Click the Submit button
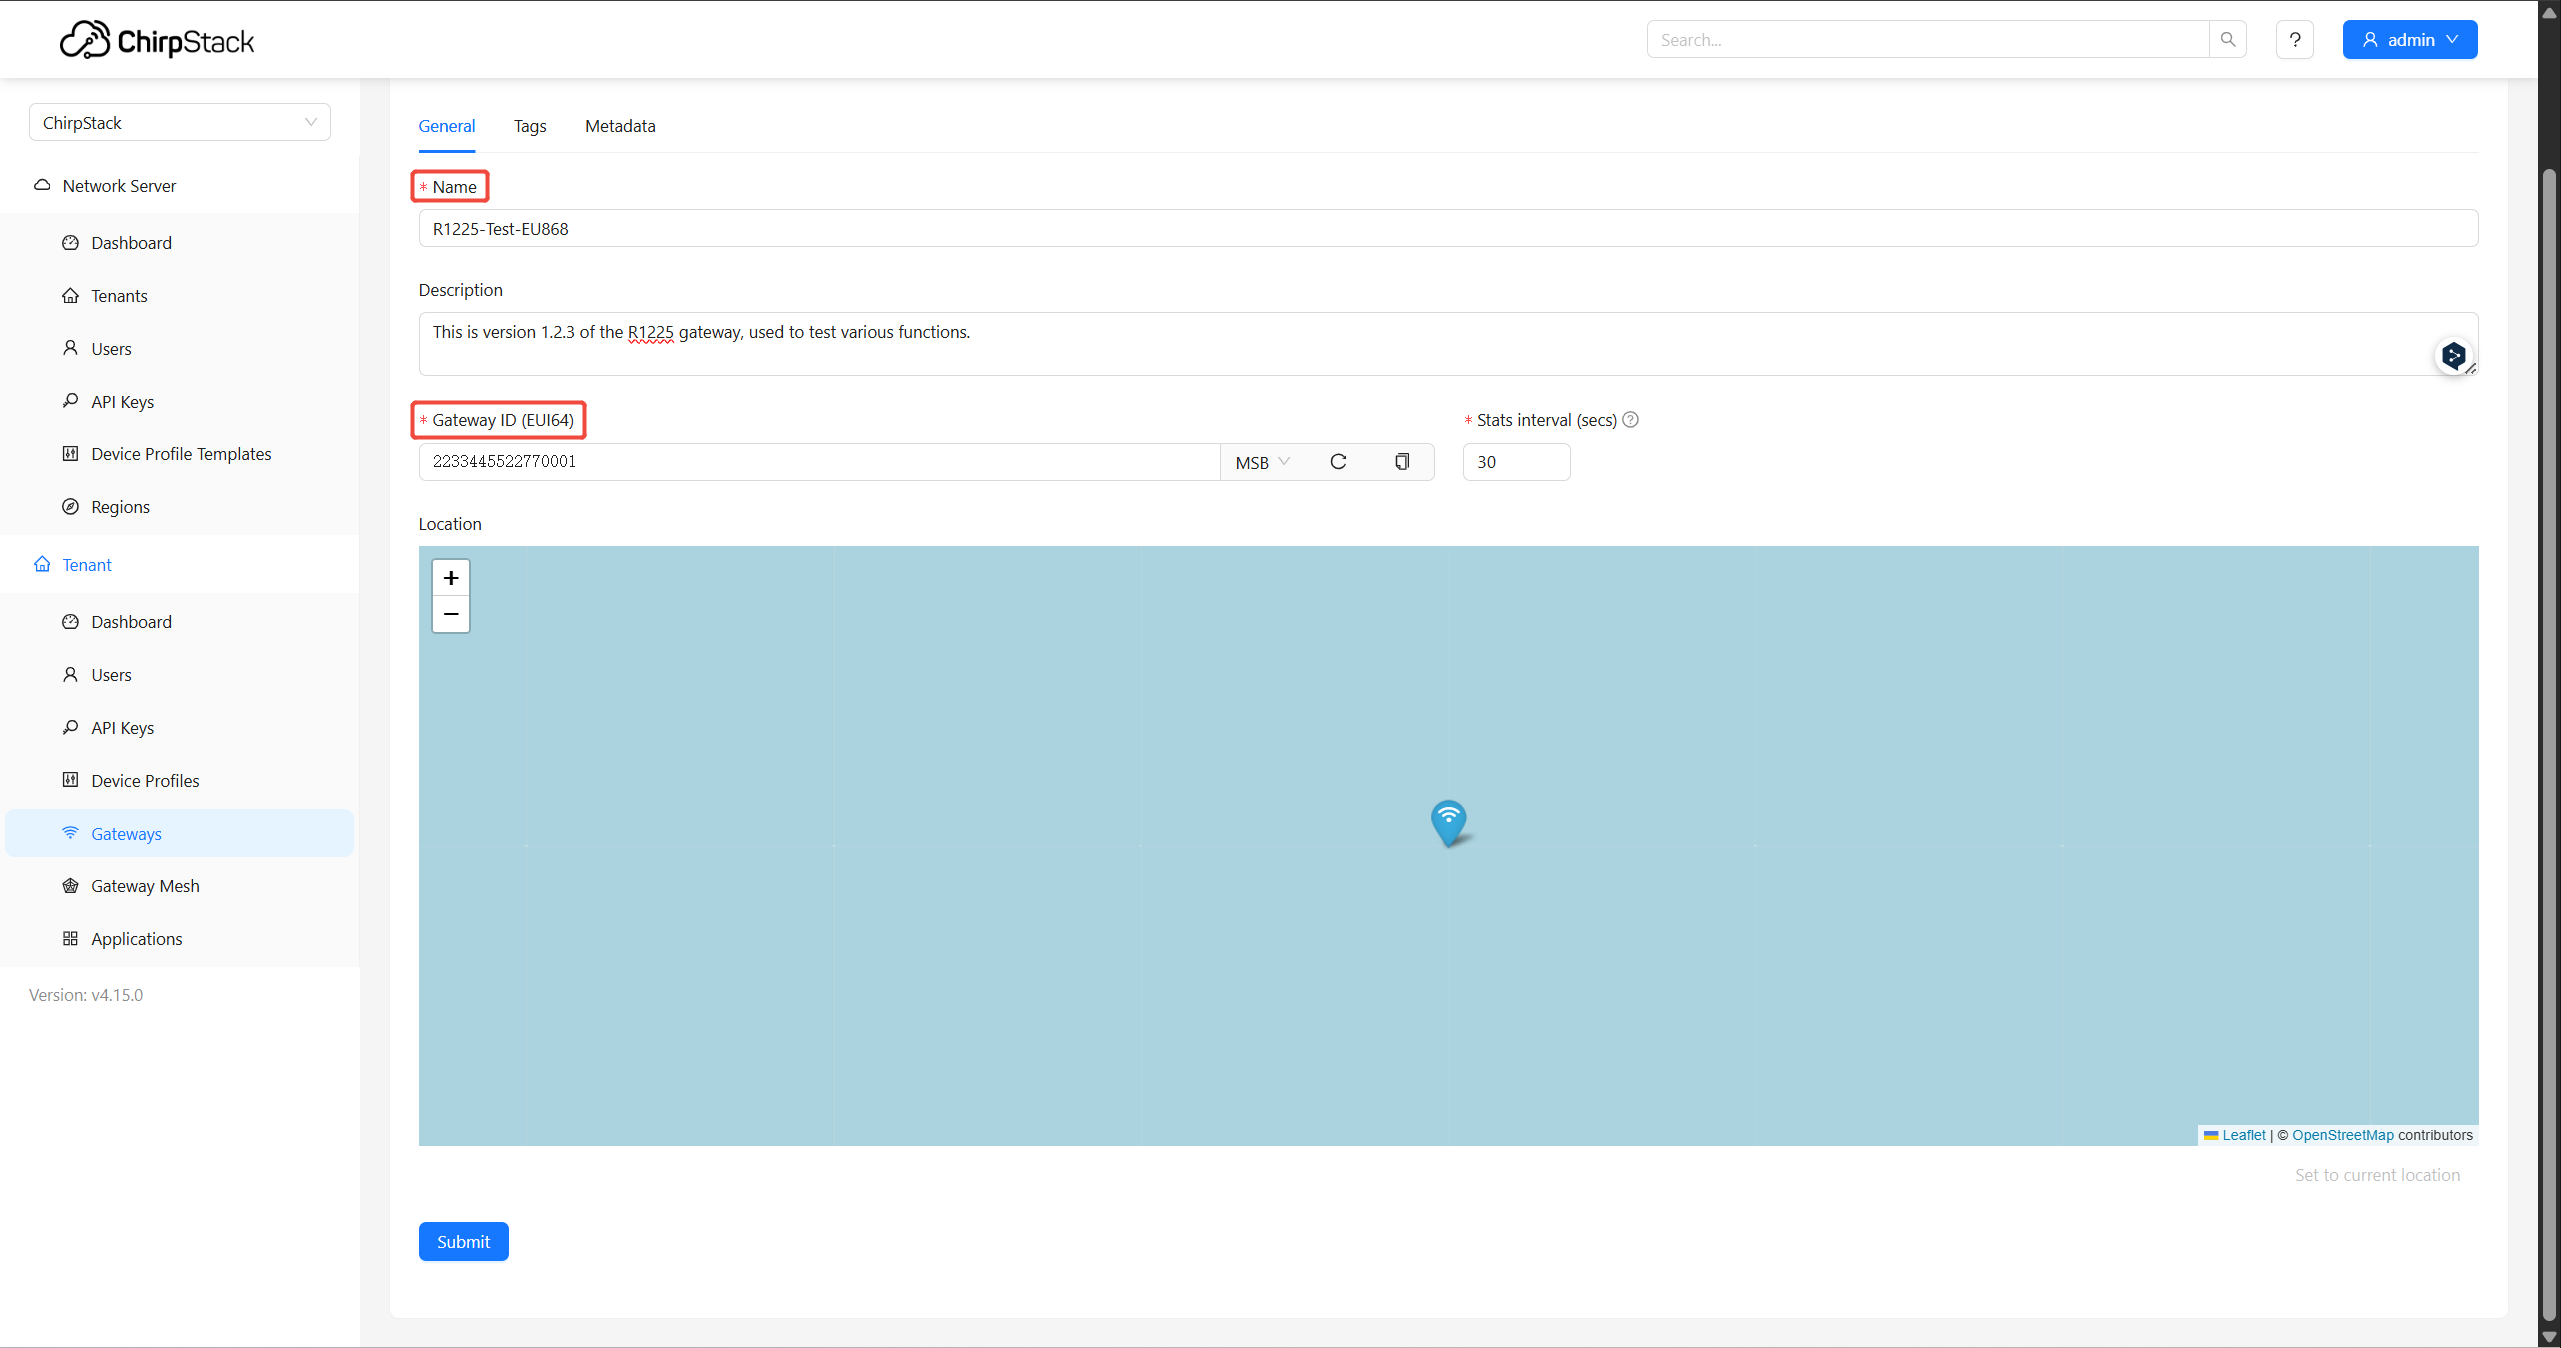Image resolution: width=2561 pixels, height=1348 pixels. click(x=463, y=1241)
